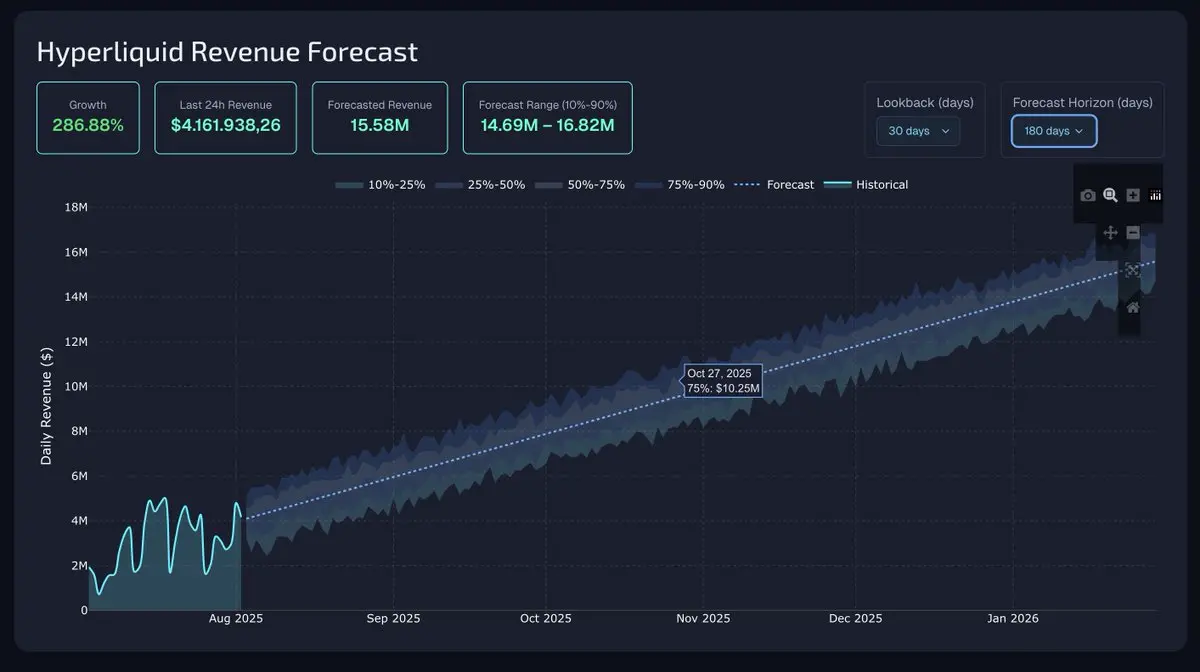Click the Oct 2025 x-axis label
Image resolution: width=1200 pixels, height=672 pixels.
[544, 619]
